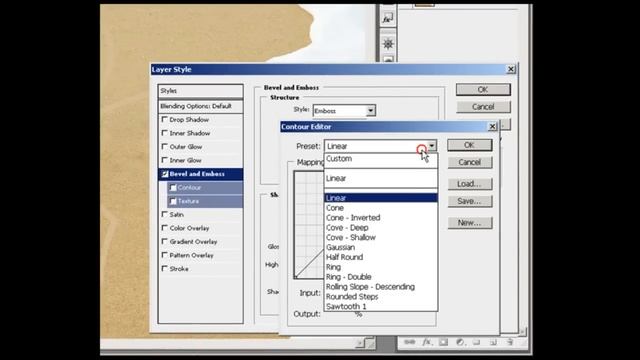
Task: Select the Styles entry in Layer Style list
Action: 200,91
